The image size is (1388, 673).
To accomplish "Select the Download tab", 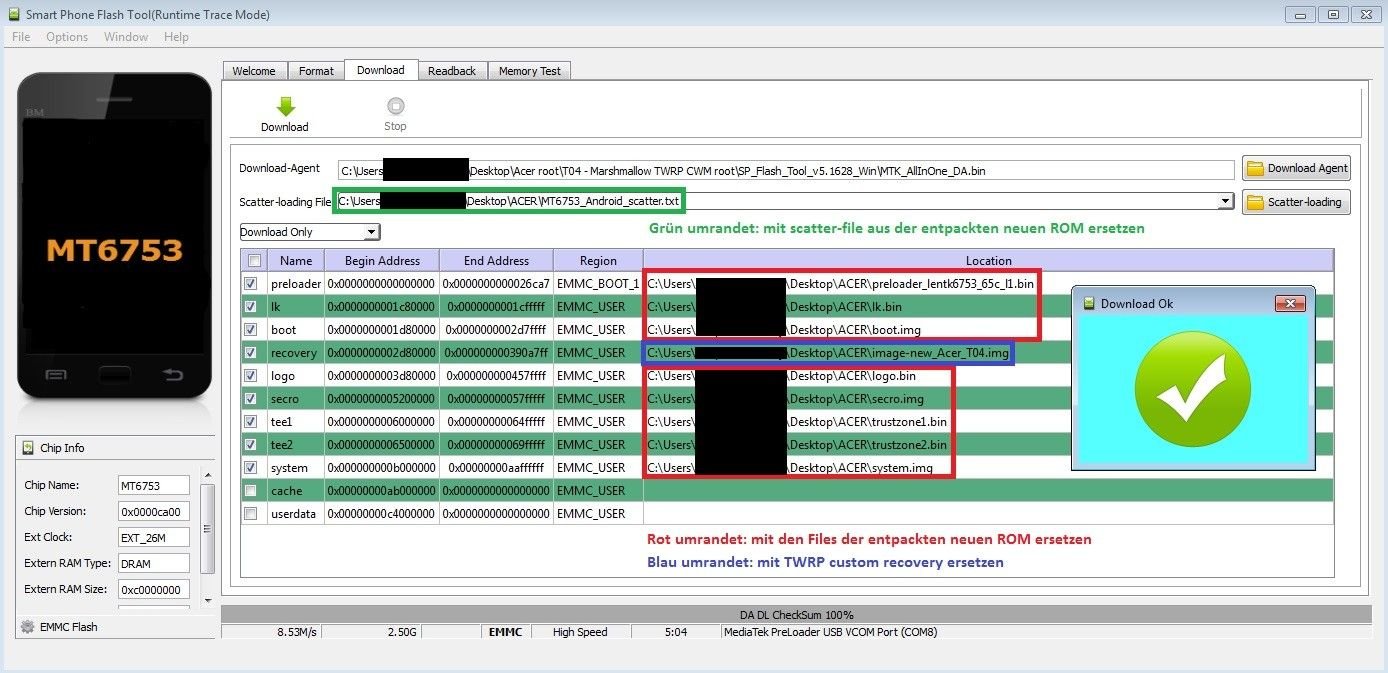I will coord(381,70).
